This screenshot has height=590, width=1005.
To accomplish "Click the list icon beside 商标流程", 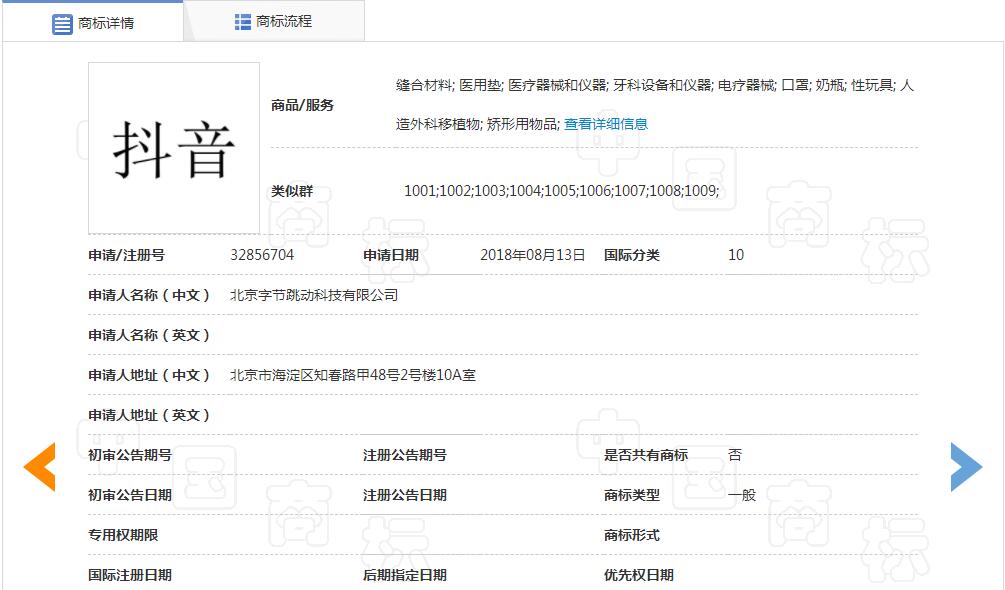I will [x=242, y=22].
